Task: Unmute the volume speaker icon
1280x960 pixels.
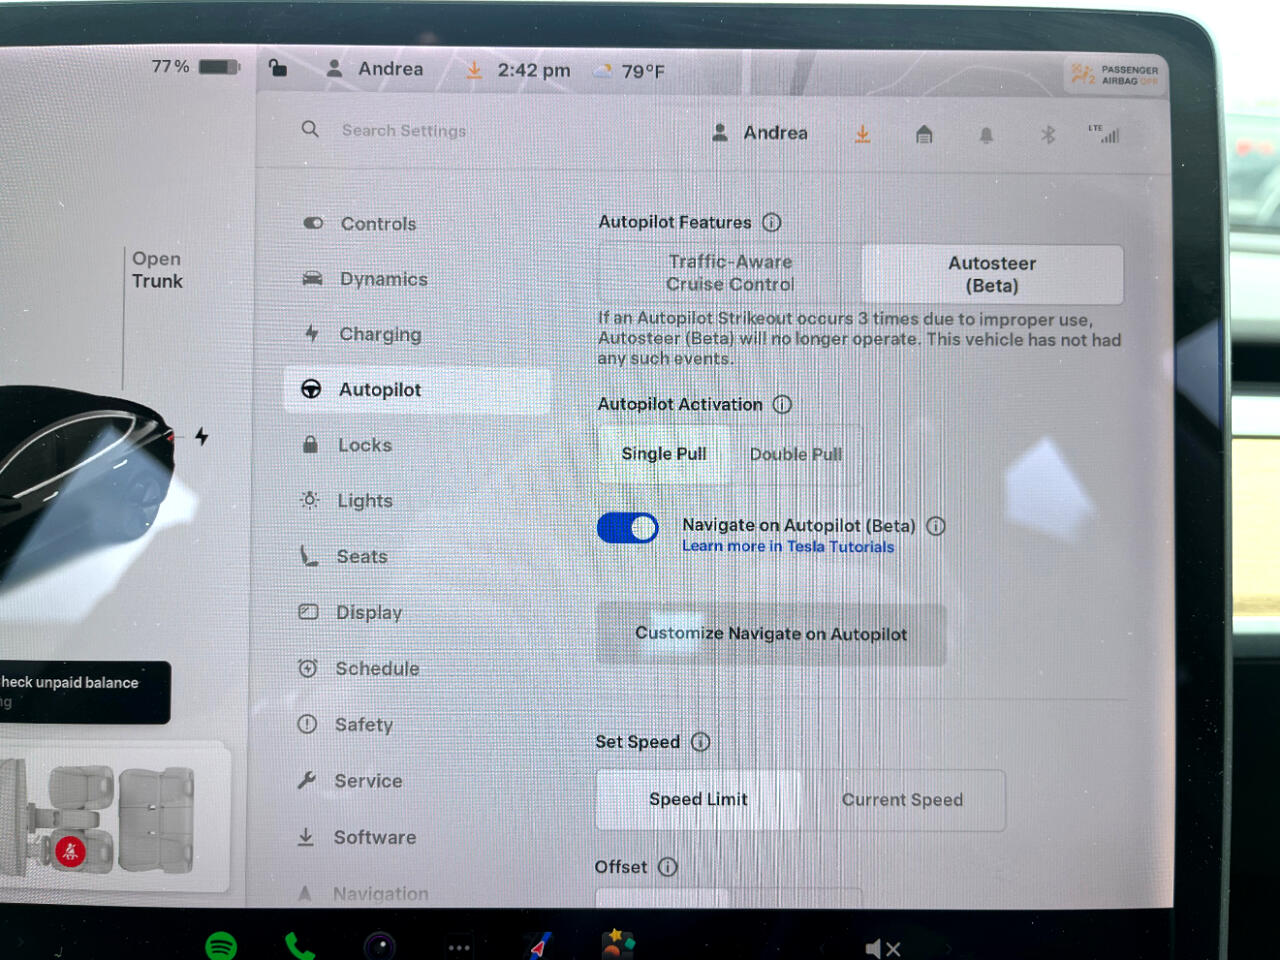Action: [883, 948]
